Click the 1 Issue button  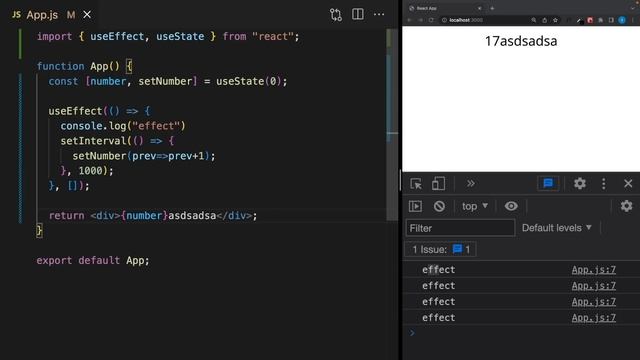tap(440, 249)
